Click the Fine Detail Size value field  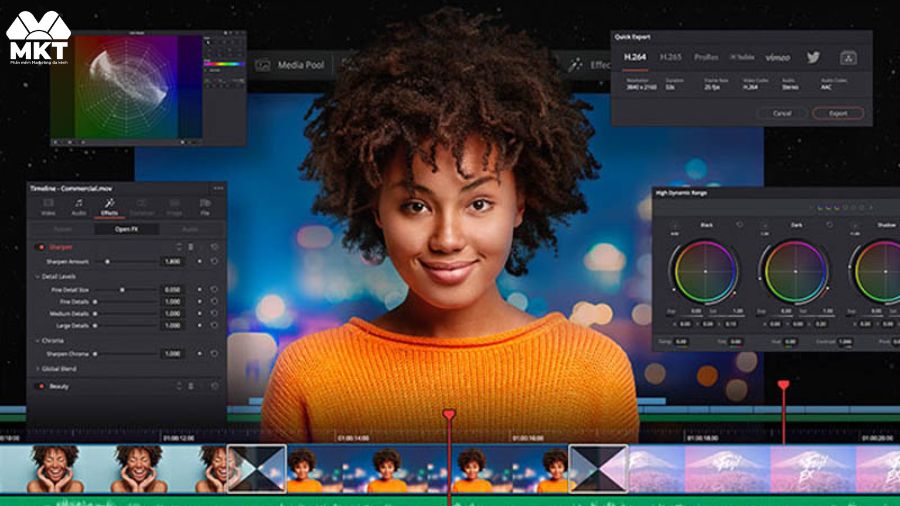(172, 290)
